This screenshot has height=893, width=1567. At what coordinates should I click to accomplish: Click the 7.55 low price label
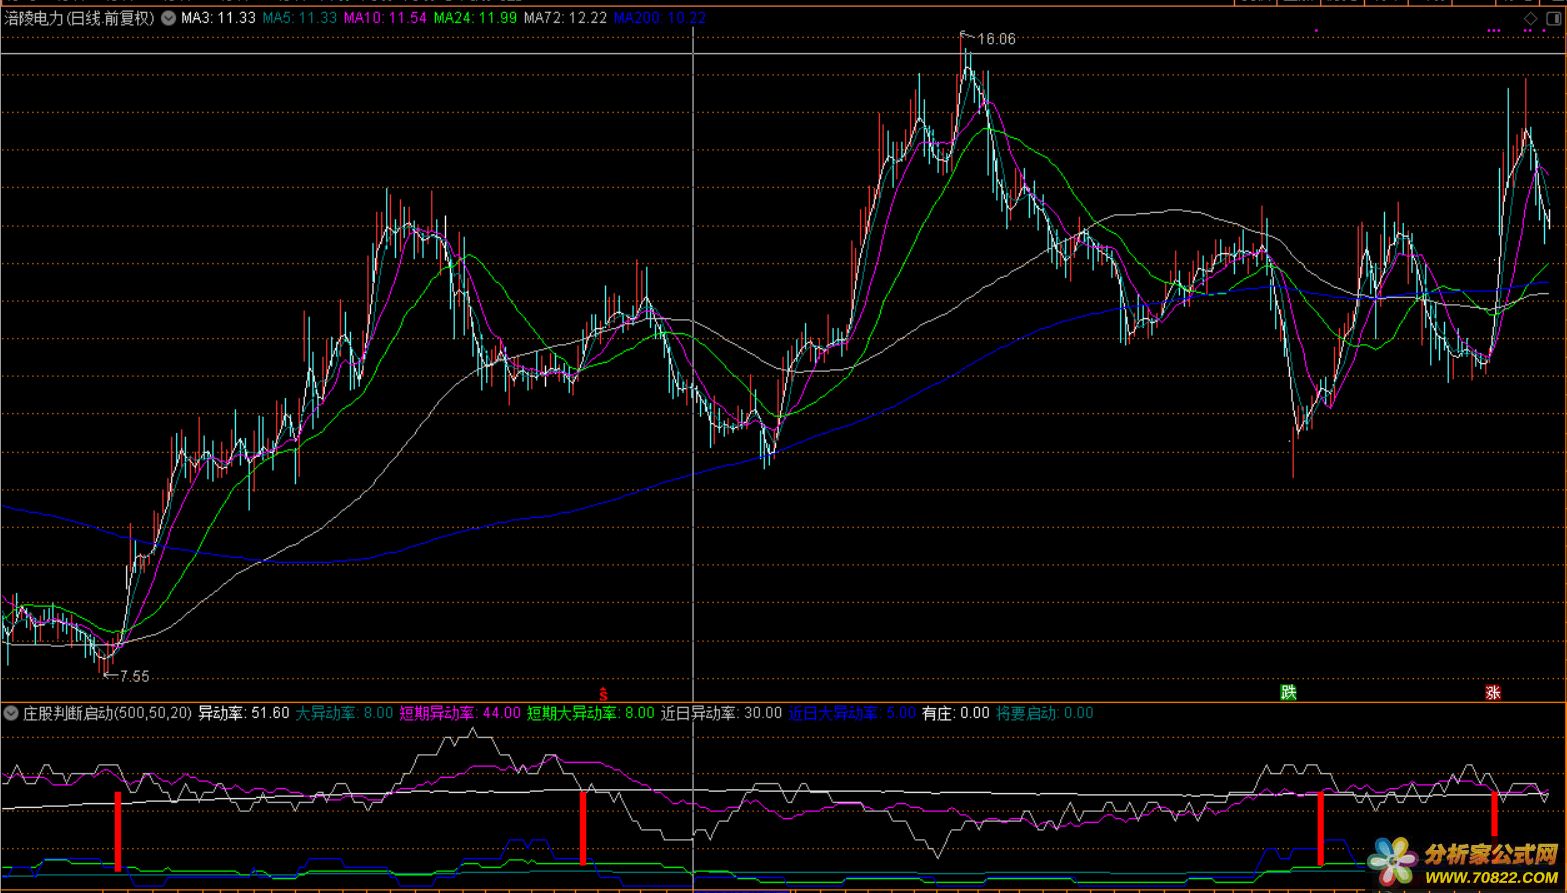tap(133, 676)
